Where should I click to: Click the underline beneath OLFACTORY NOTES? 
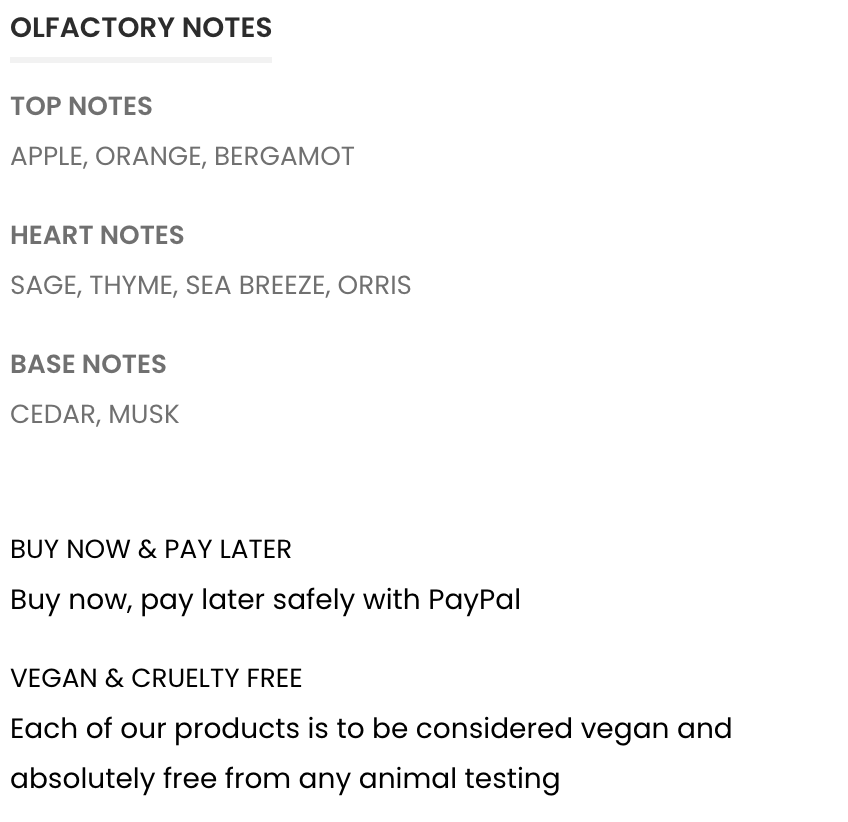point(141,60)
